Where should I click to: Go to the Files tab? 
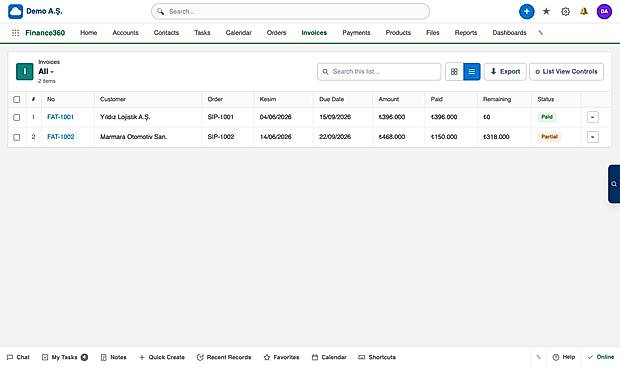(433, 33)
